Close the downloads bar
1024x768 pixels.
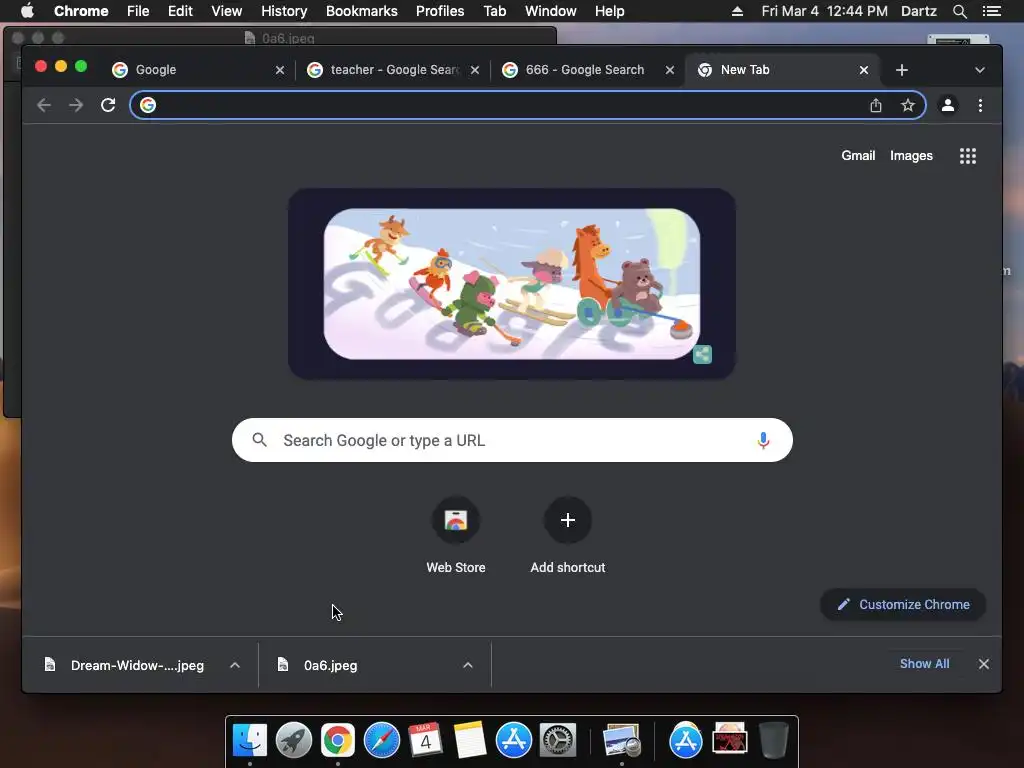pyautogui.click(x=984, y=664)
